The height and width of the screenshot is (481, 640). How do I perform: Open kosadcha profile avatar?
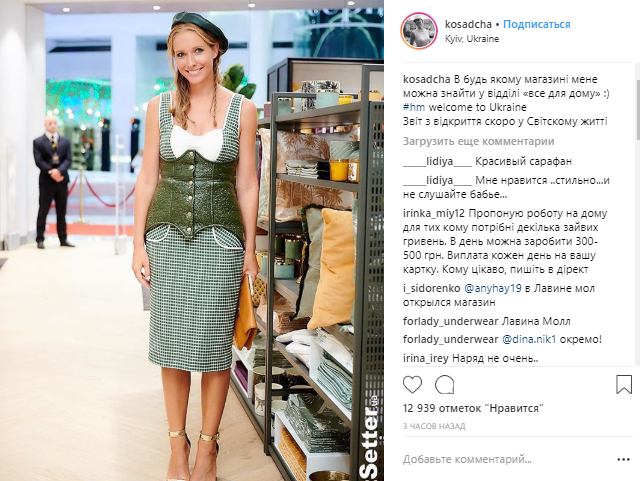click(419, 31)
